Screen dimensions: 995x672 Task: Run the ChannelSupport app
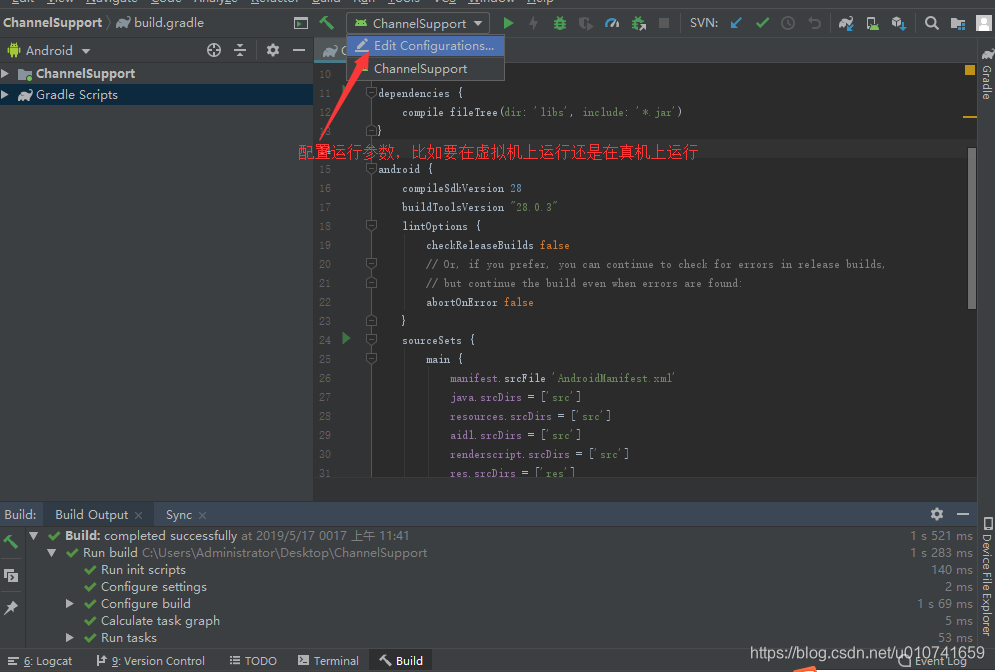tap(507, 22)
